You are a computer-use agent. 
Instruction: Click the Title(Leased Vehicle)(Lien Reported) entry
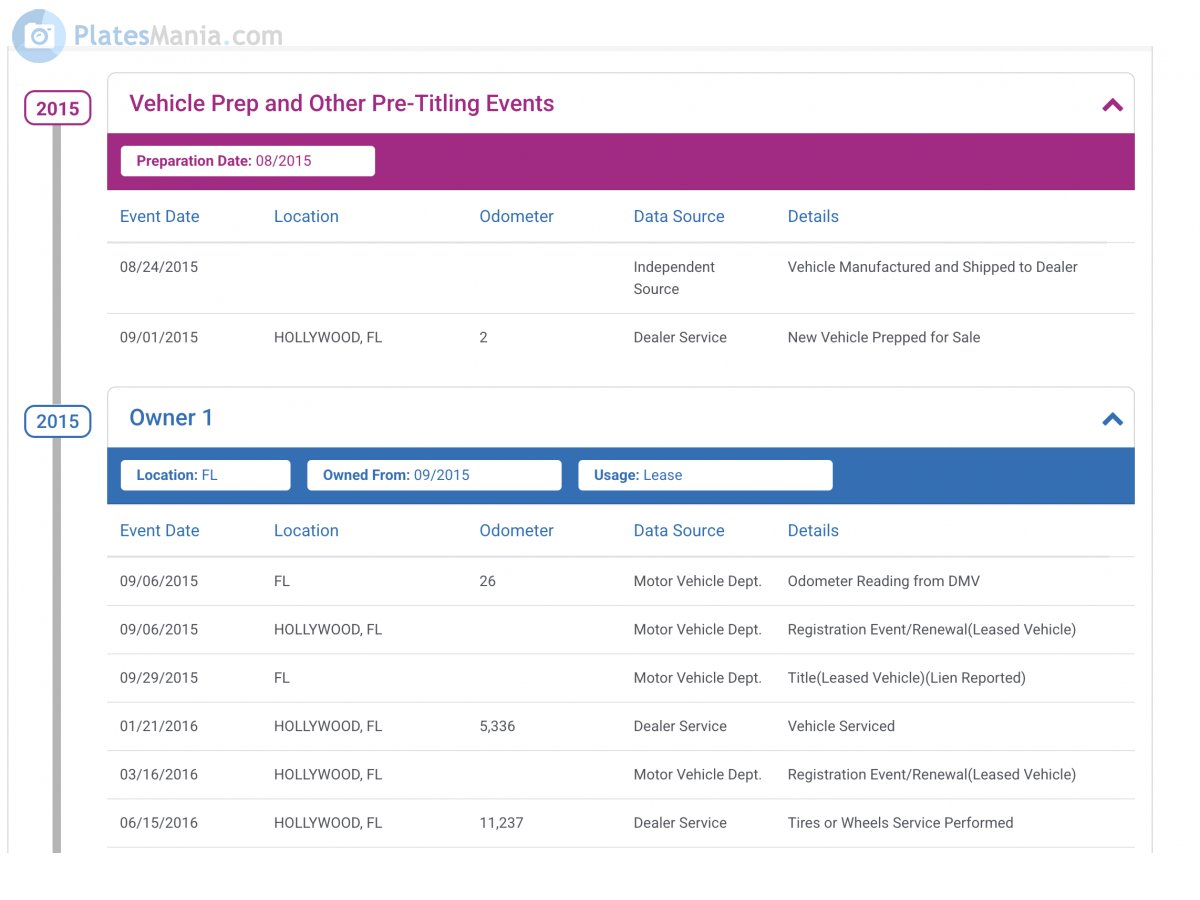coord(906,678)
